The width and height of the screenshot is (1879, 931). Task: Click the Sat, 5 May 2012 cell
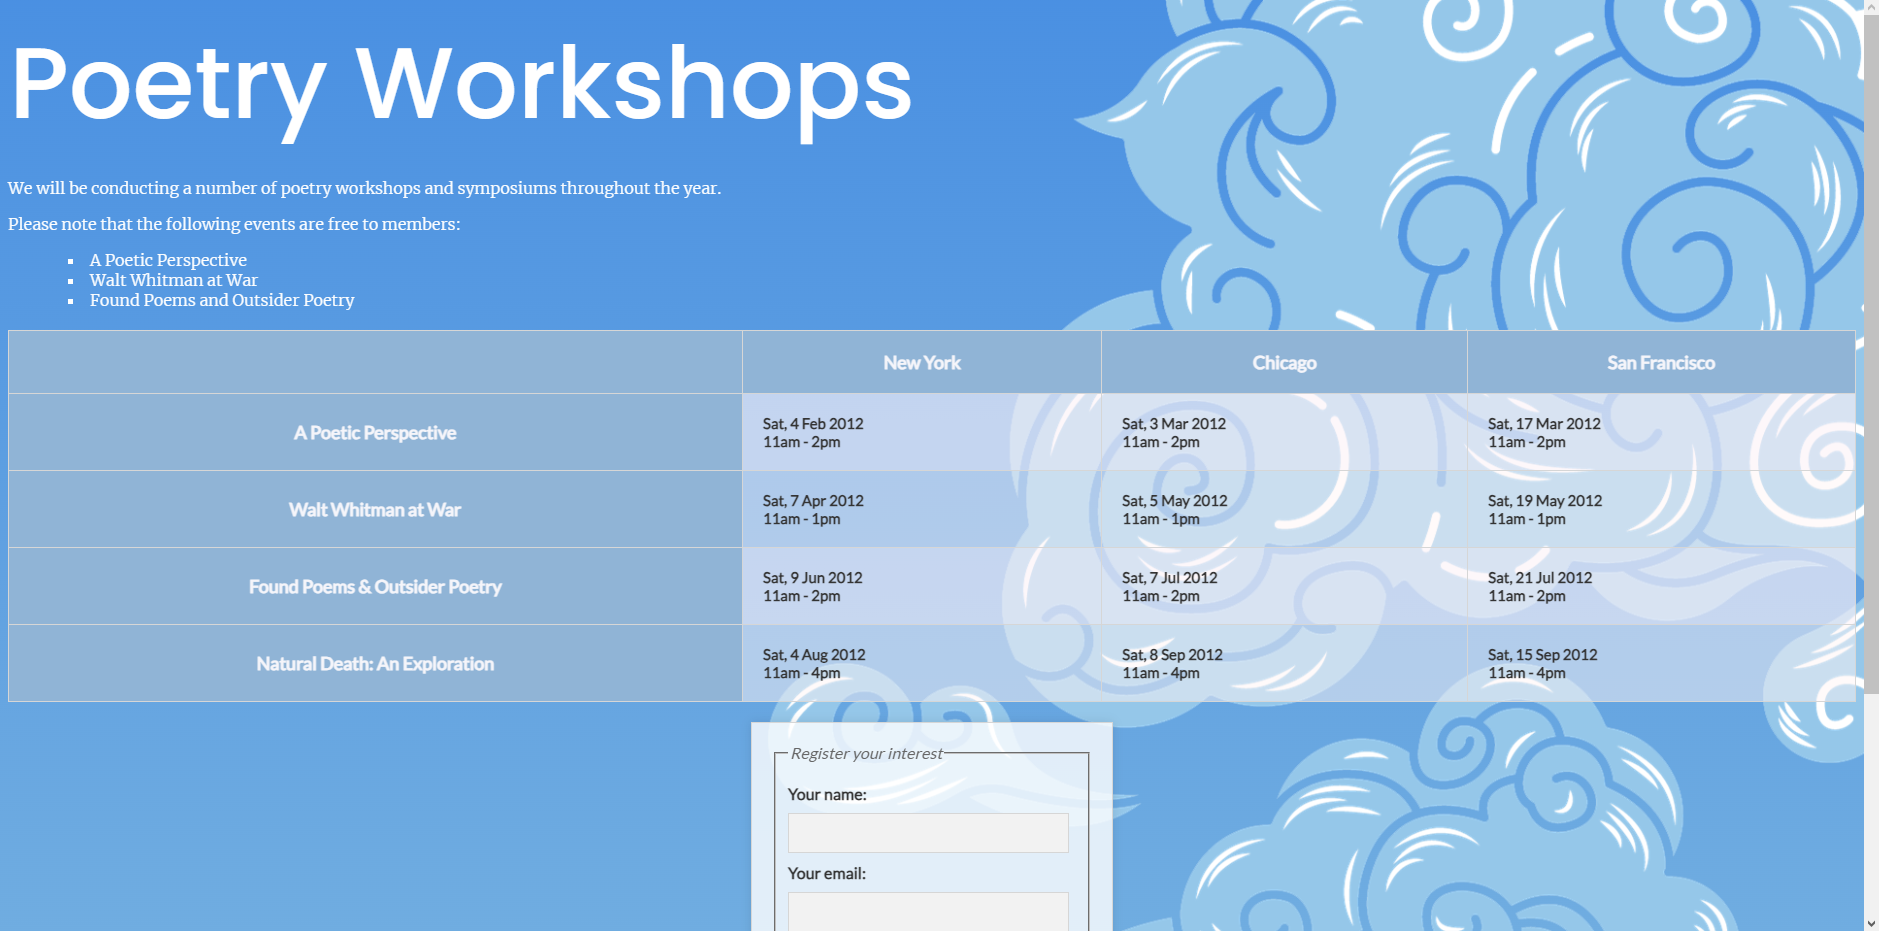click(1174, 510)
